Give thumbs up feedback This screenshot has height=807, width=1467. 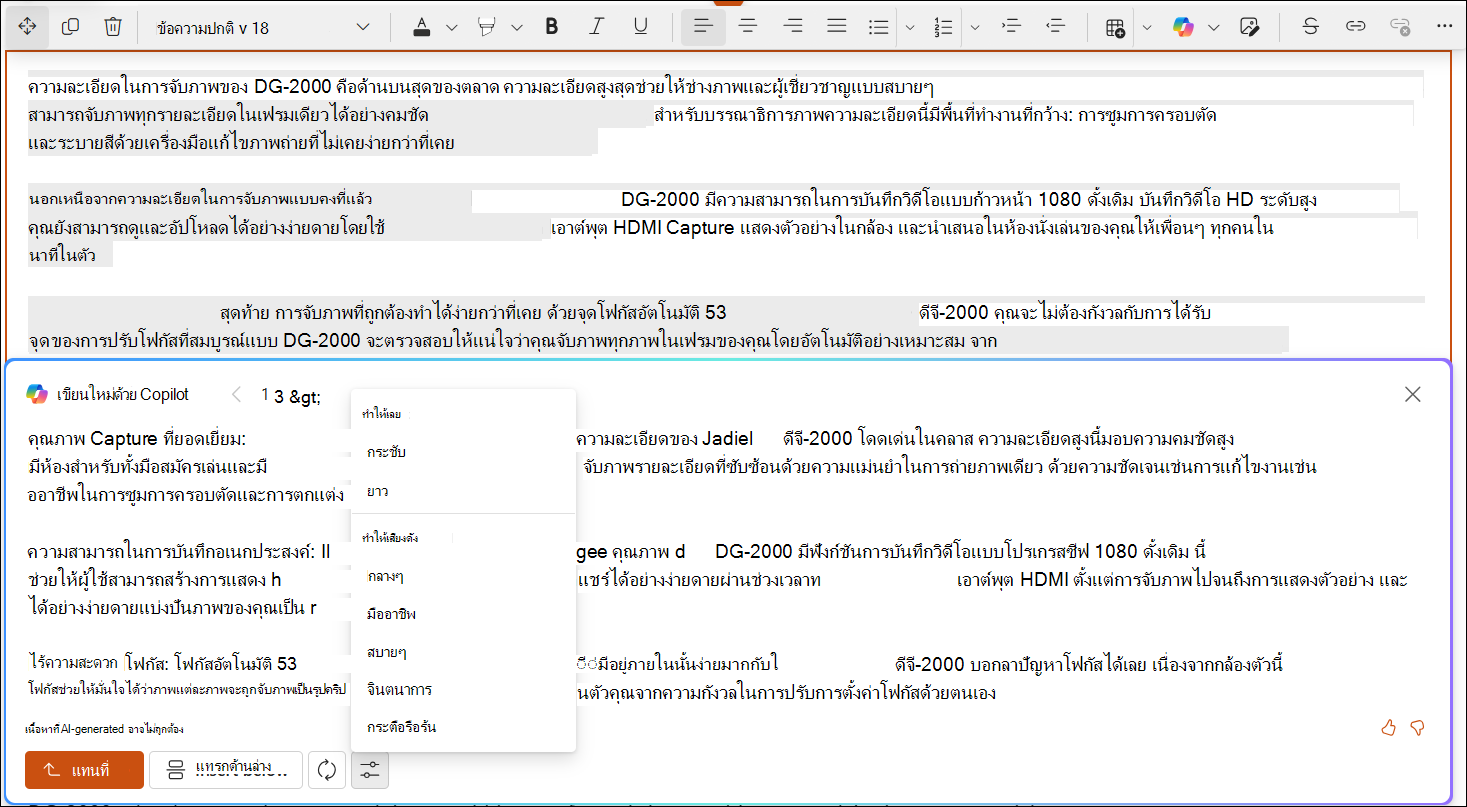click(1388, 728)
